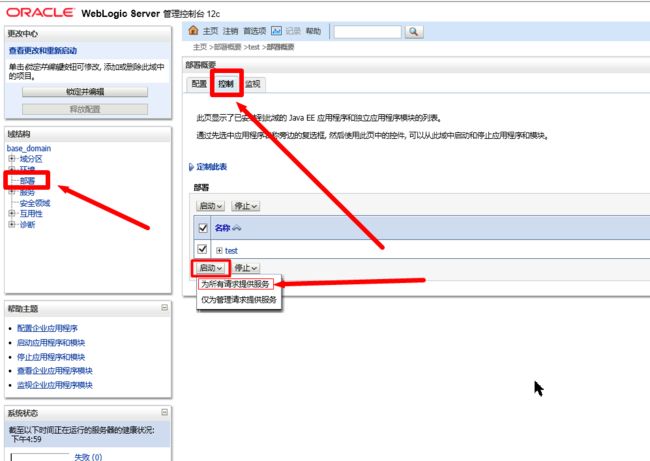
Task: Open help link 查看企业应用程序模块
Action: click(55, 371)
